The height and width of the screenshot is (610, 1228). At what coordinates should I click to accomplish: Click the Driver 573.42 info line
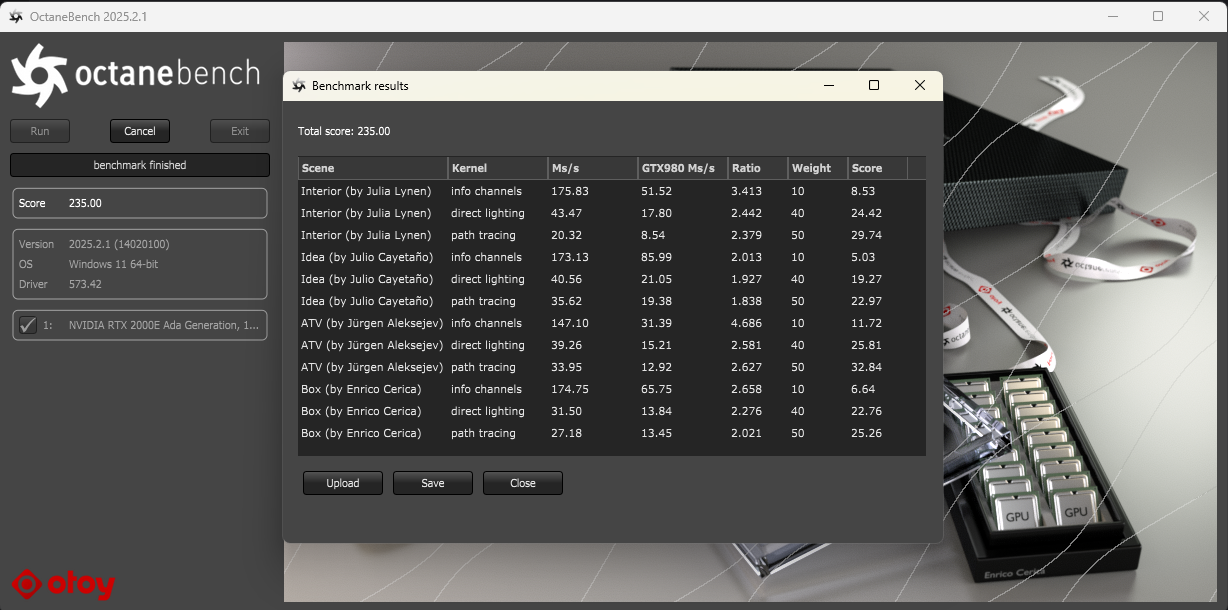pyautogui.click(x=60, y=284)
